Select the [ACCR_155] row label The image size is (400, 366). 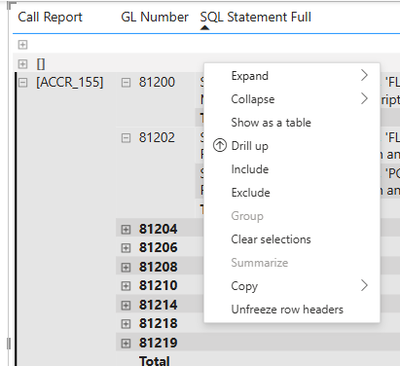pos(70,82)
